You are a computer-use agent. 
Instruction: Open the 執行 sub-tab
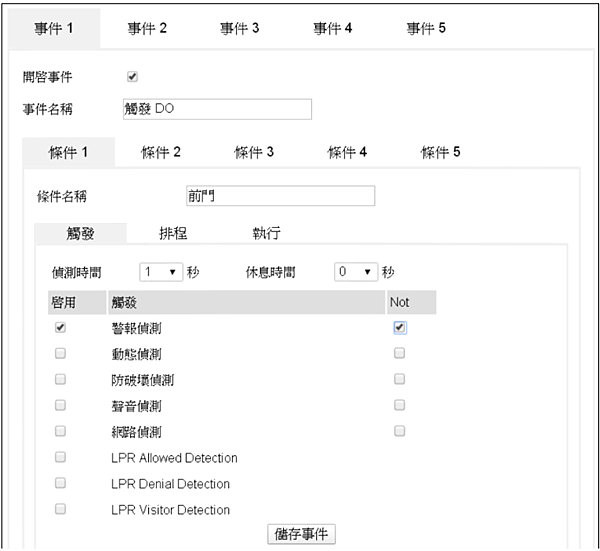pos(266,234)
